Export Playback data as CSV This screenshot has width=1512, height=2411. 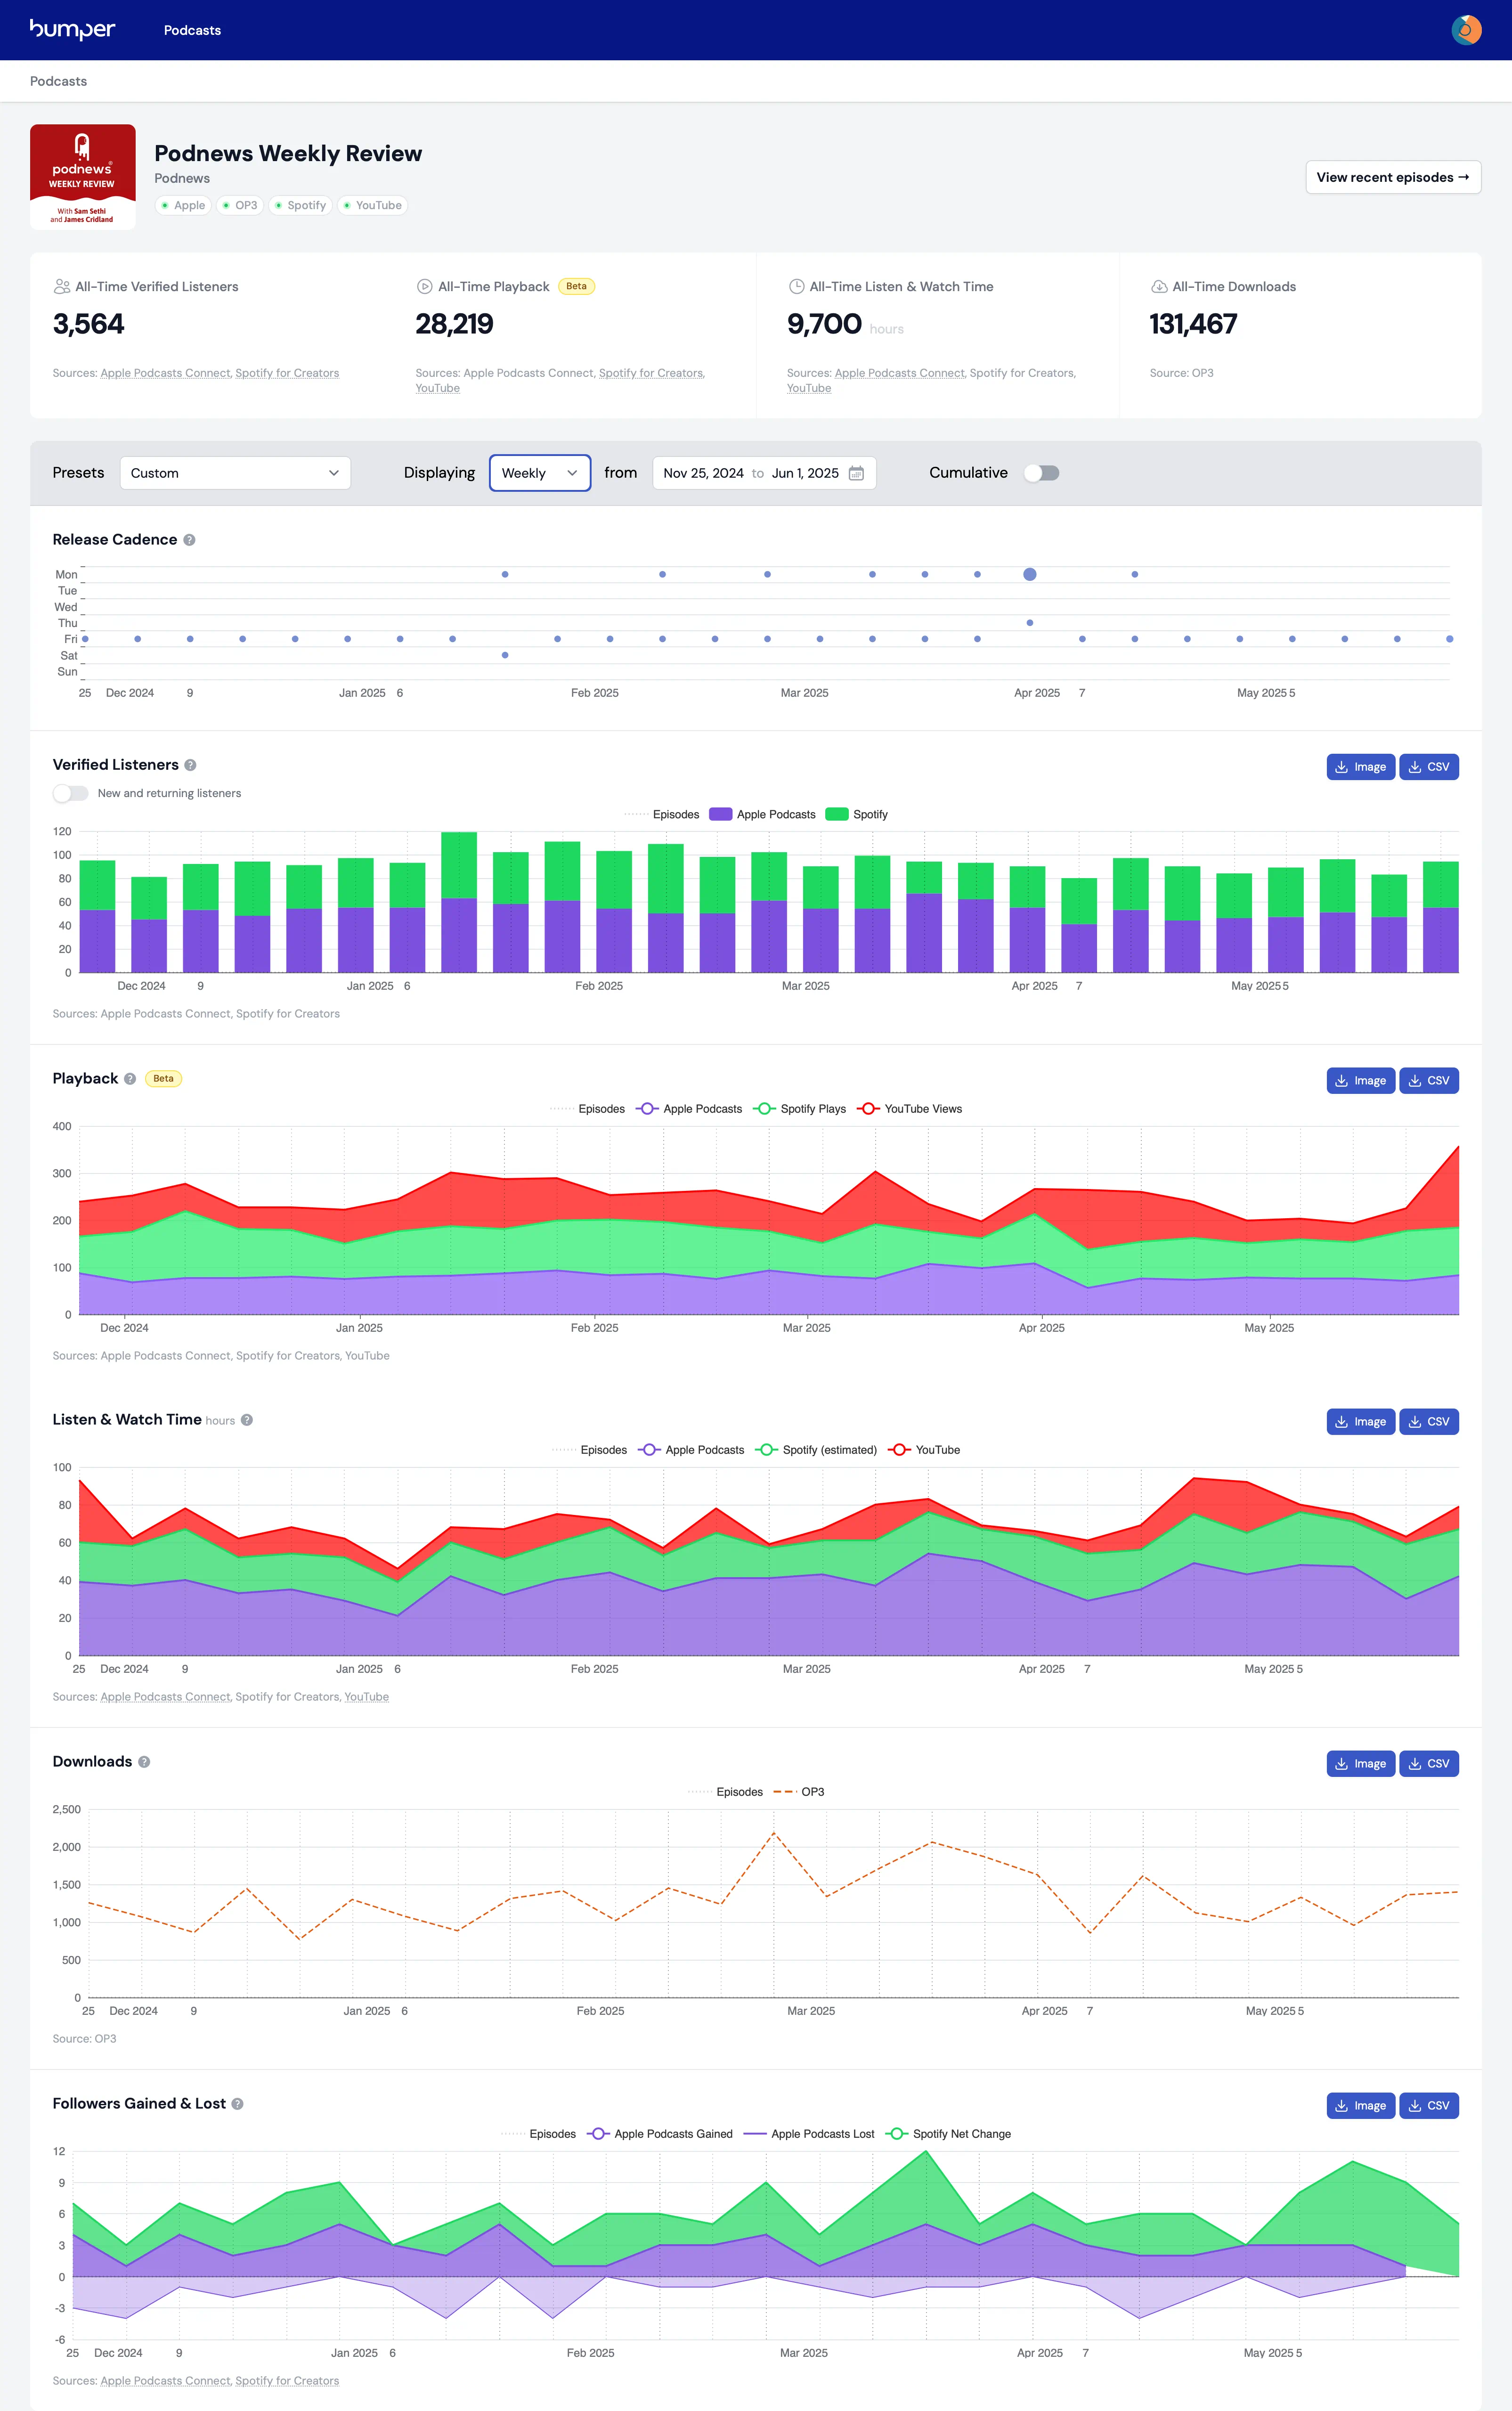(1428, 1081)
